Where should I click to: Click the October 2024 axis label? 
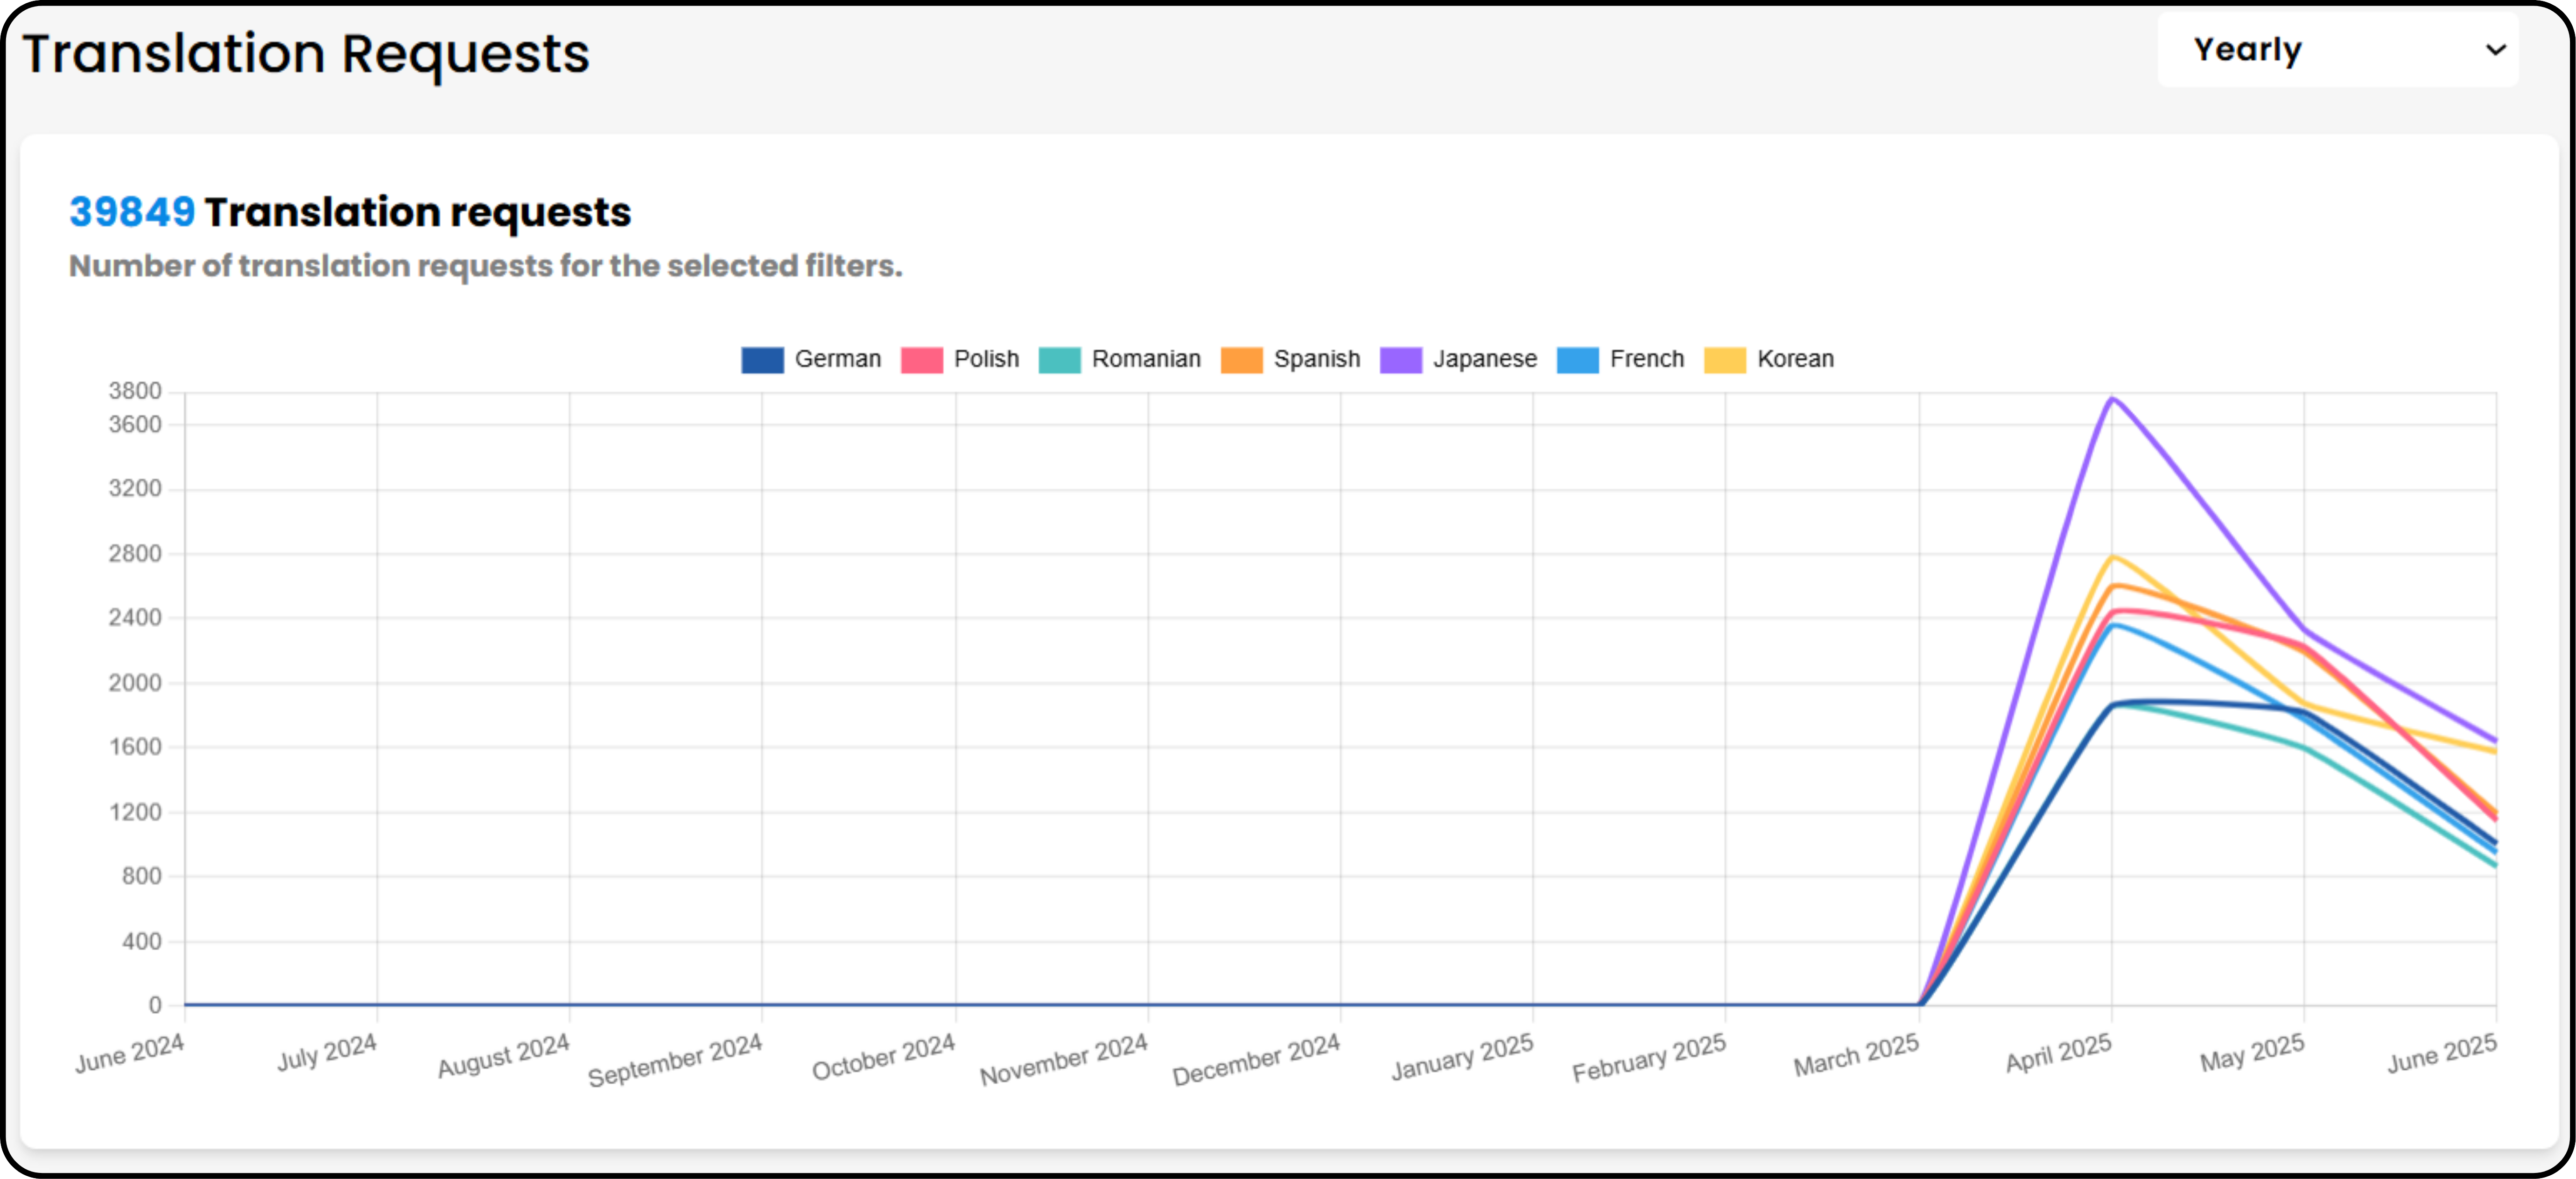coord(883,1058)
